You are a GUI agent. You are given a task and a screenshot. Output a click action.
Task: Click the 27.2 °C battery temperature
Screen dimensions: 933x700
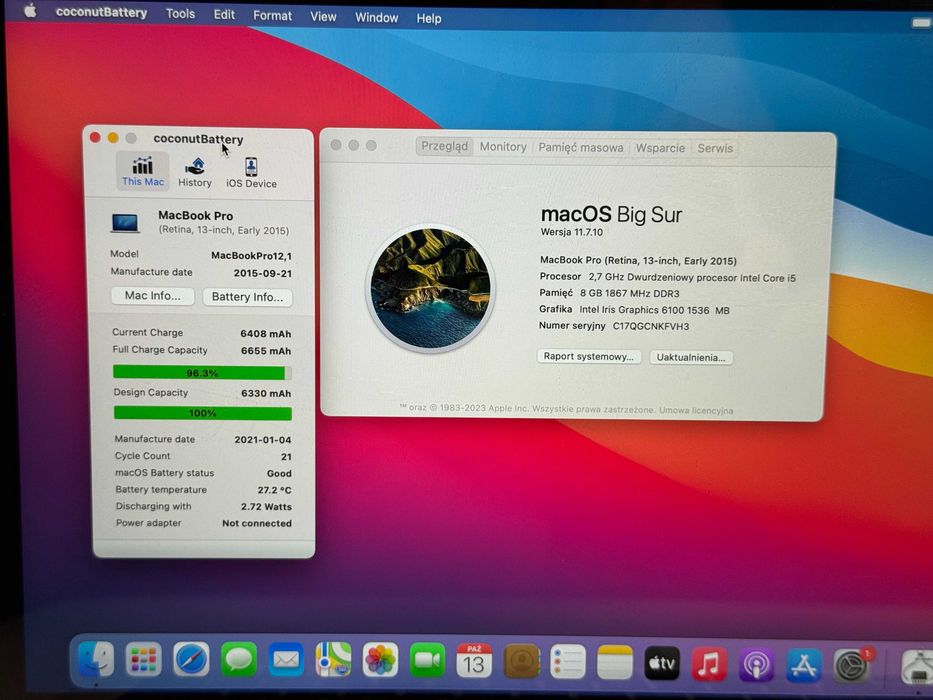[274, 490]
